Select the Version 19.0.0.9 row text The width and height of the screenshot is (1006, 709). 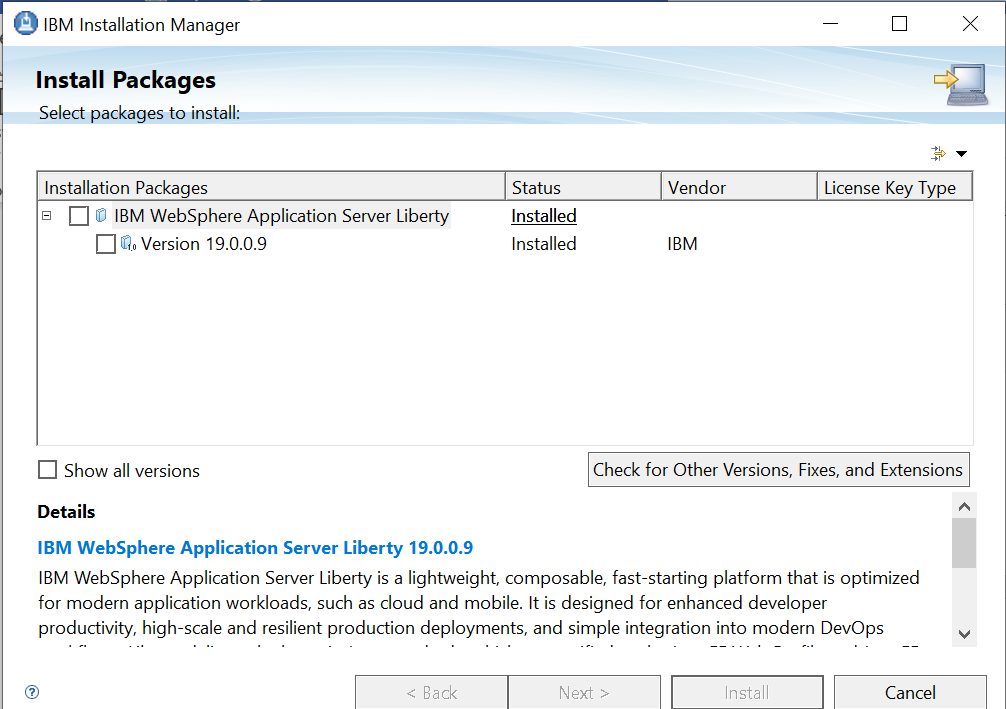[203, 244]
